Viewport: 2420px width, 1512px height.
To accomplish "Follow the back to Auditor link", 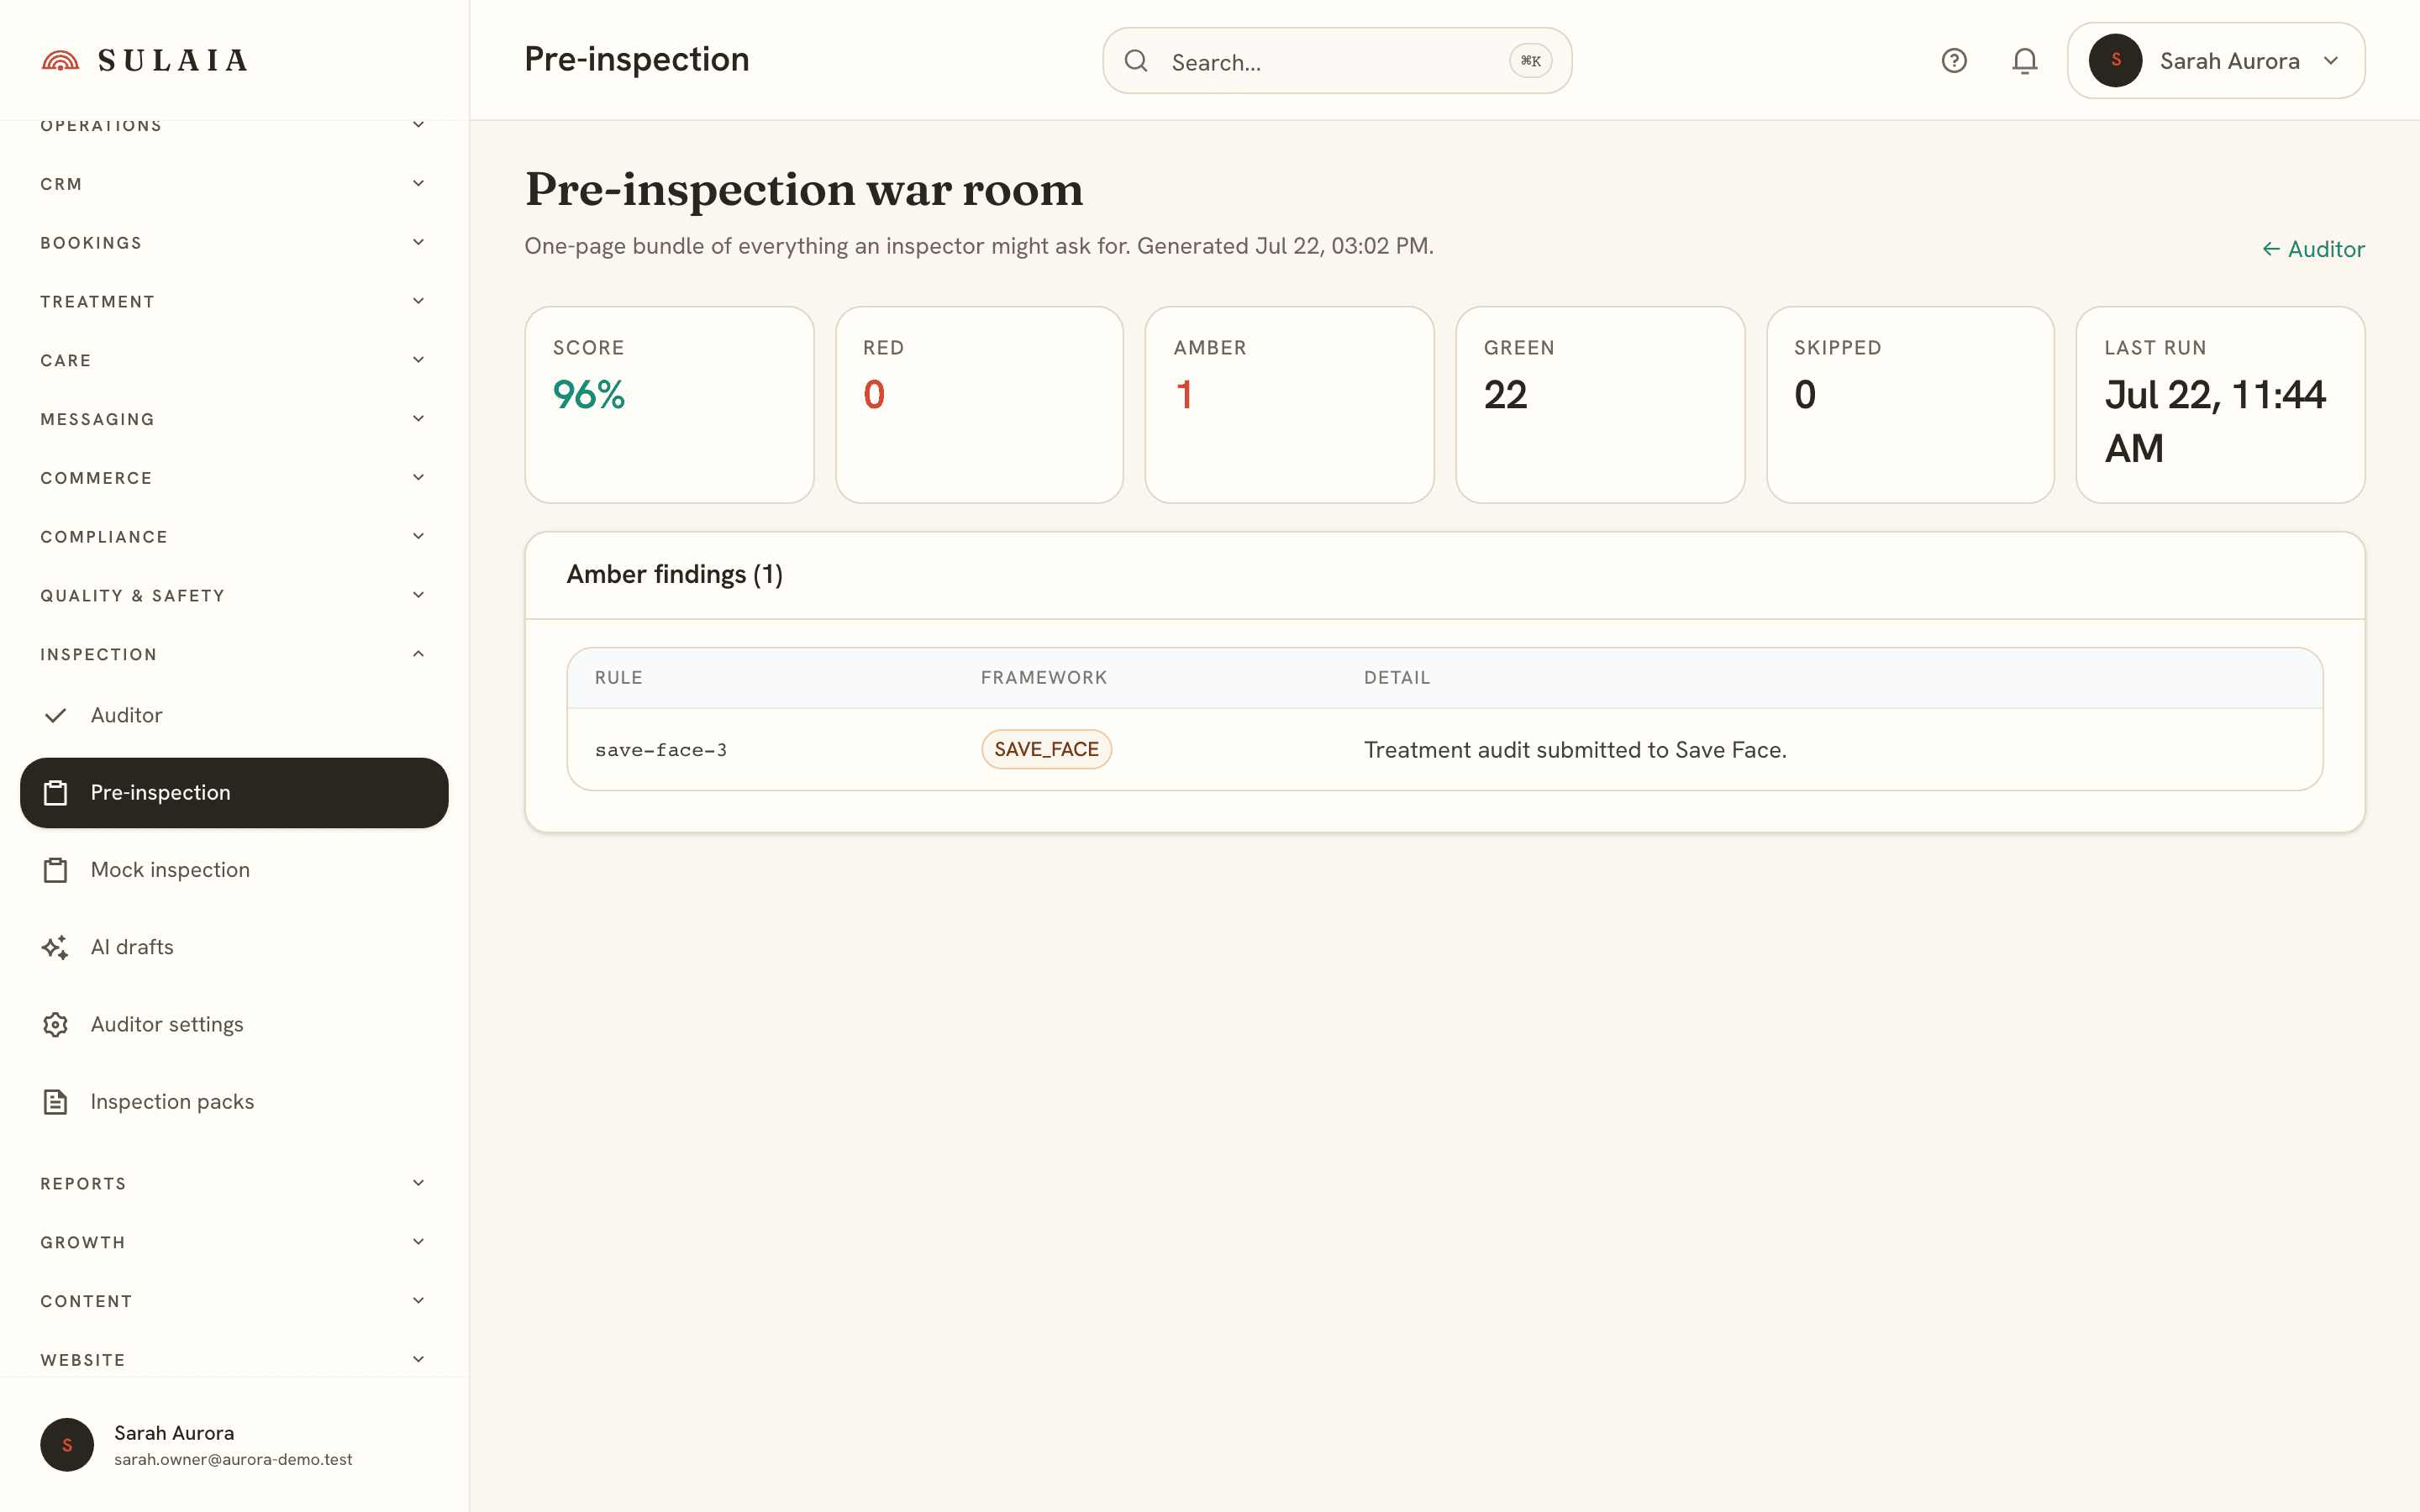I will 2313,249.
